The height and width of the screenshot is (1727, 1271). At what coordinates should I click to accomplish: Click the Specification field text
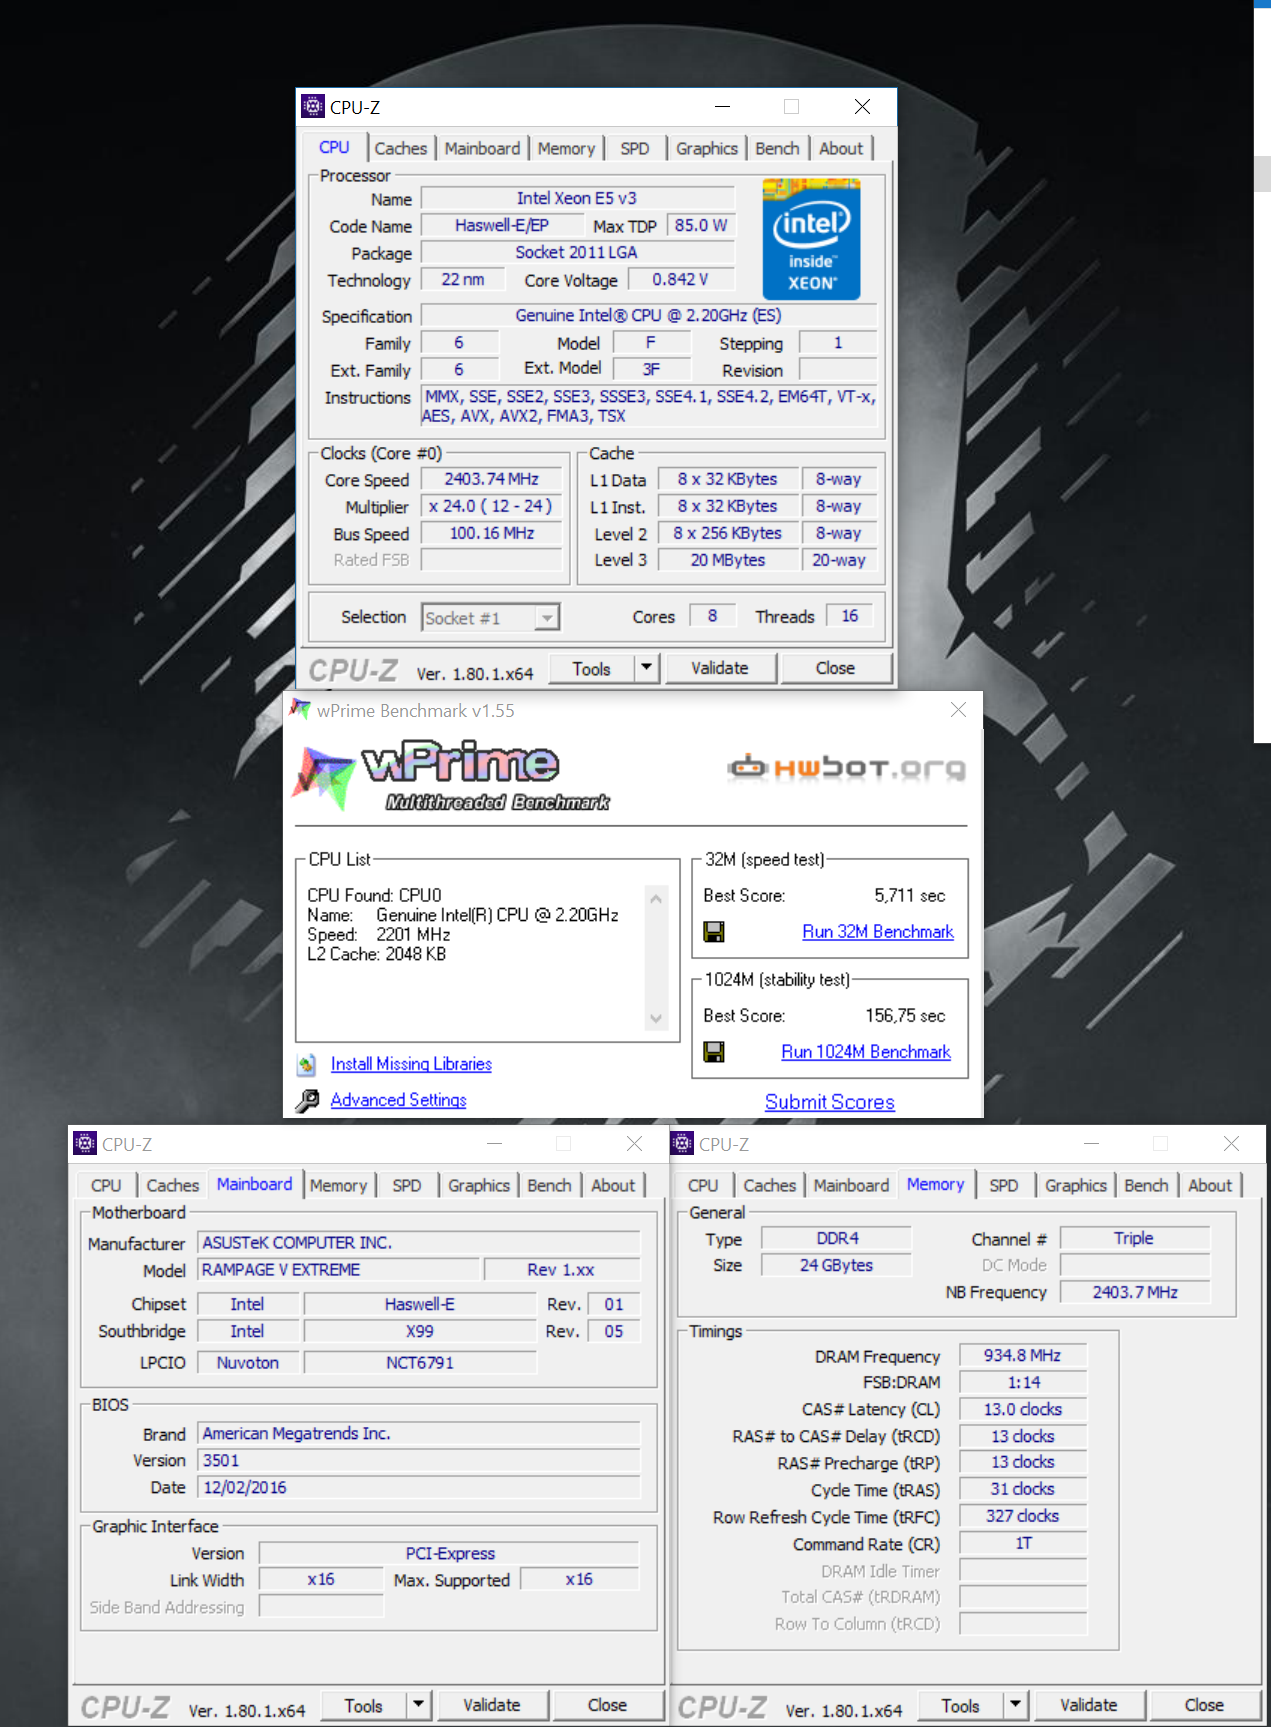(648, 315)
